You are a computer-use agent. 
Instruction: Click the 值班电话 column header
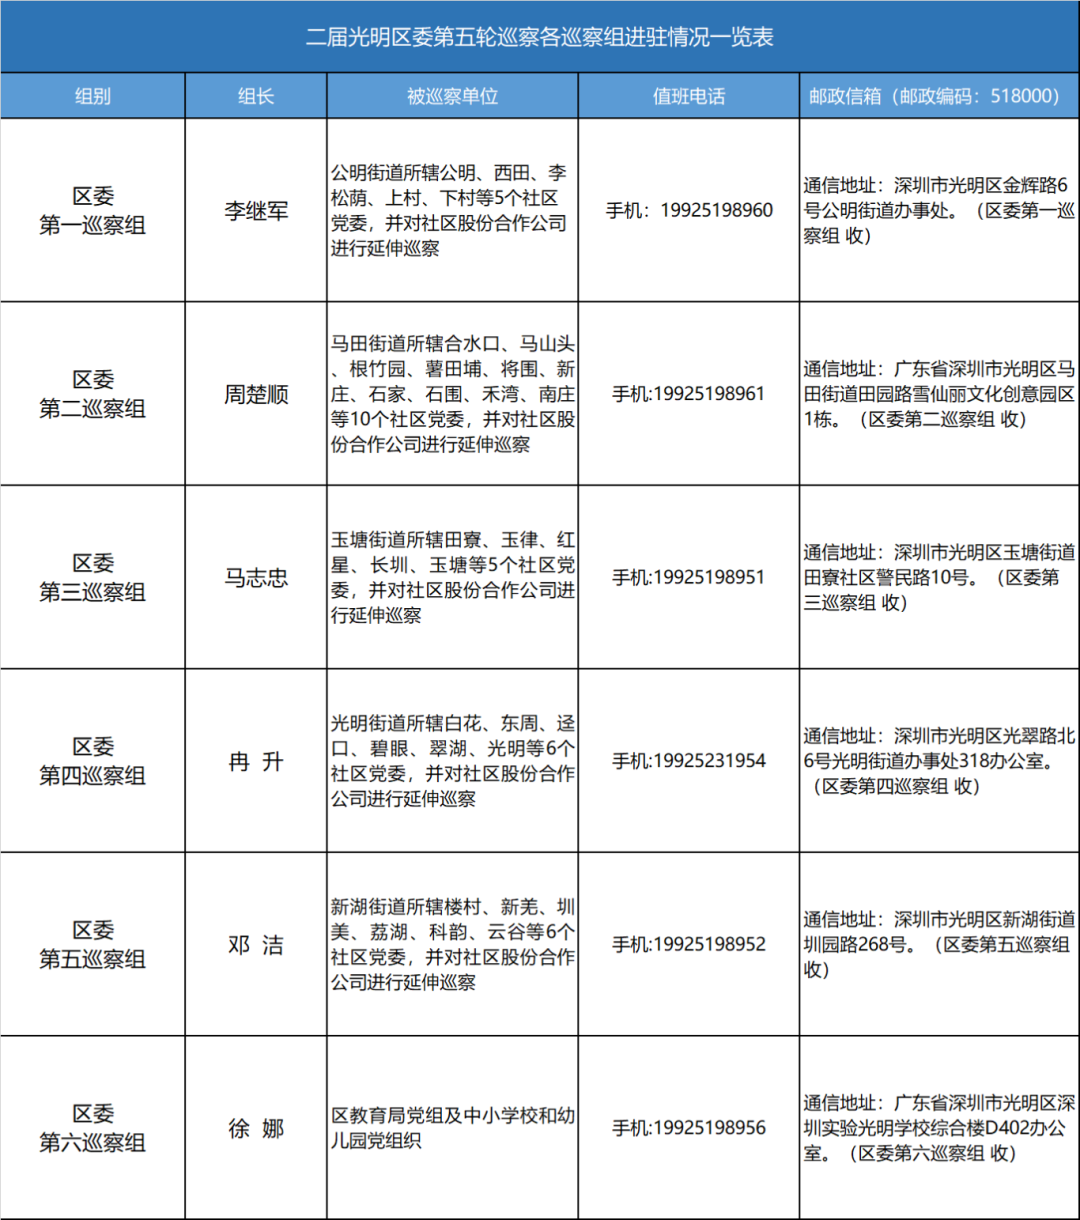pyautogui.click(x=687, y=95)
